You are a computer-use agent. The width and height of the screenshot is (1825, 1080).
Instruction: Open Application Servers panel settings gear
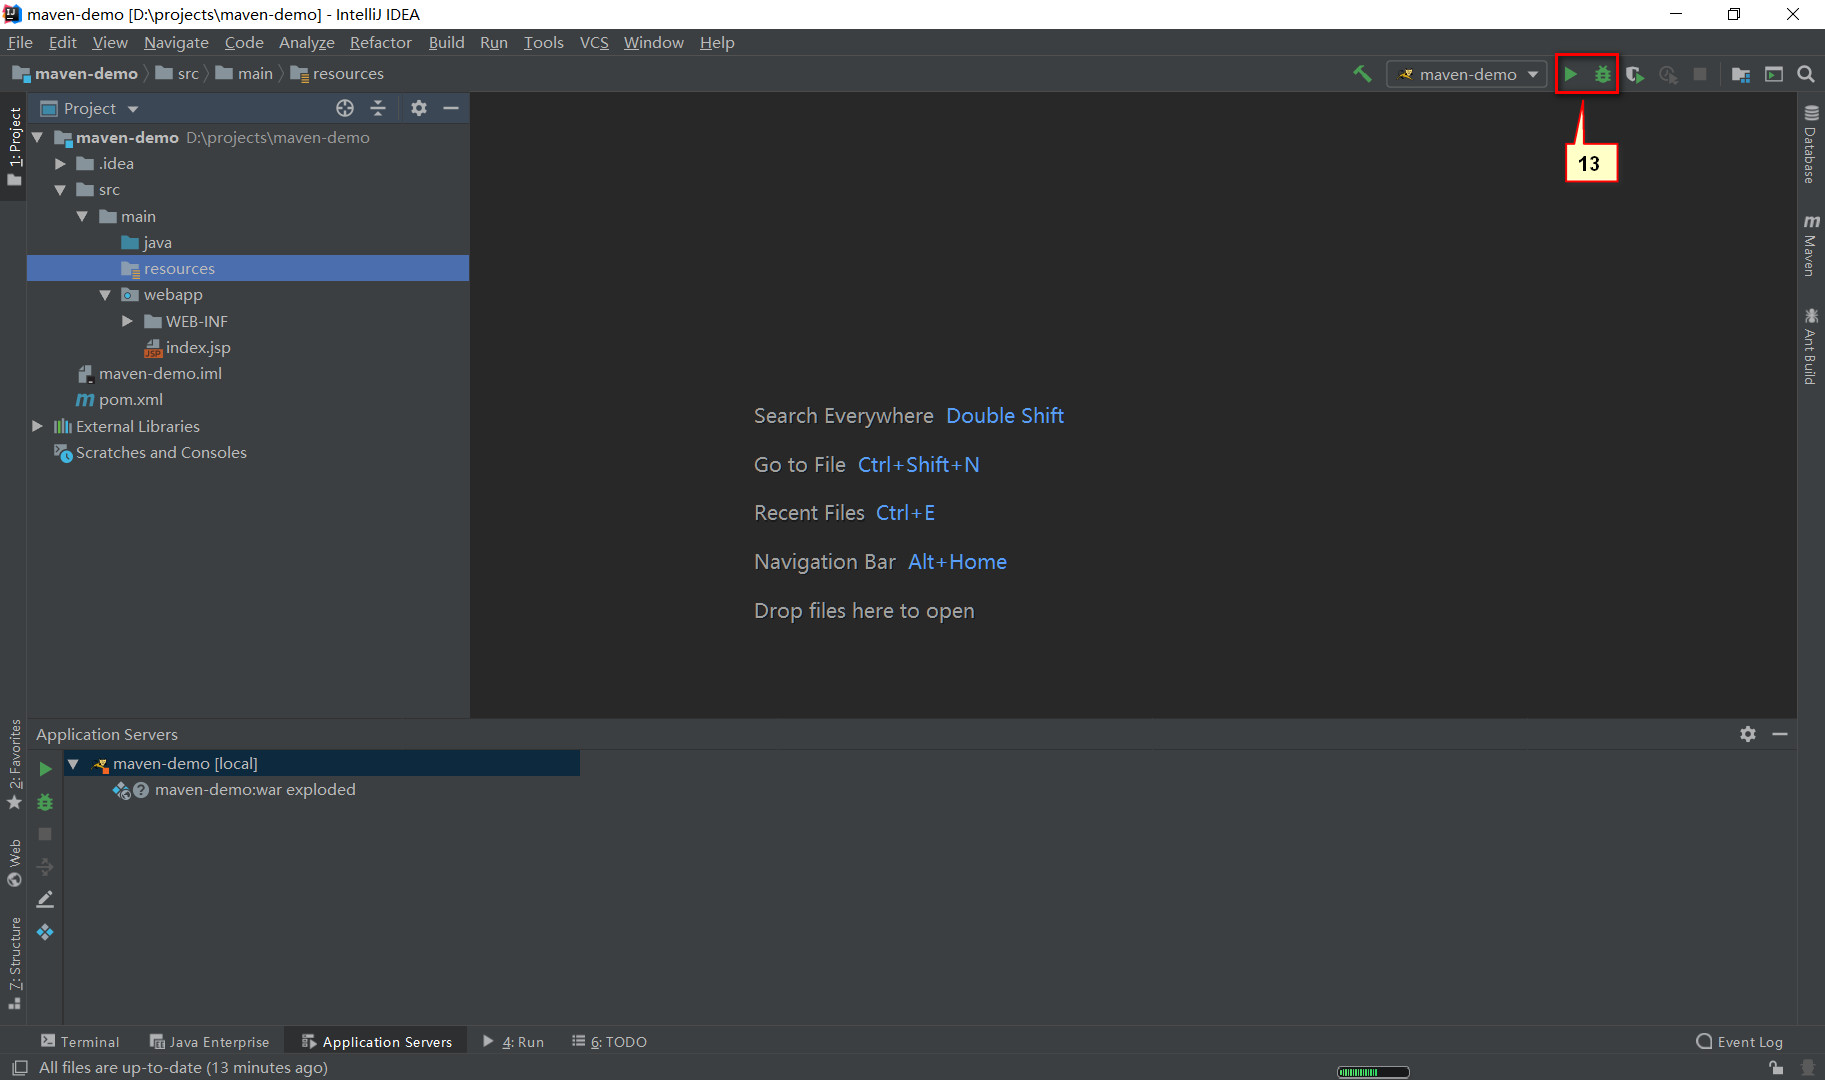click(x=1748, y=734)
